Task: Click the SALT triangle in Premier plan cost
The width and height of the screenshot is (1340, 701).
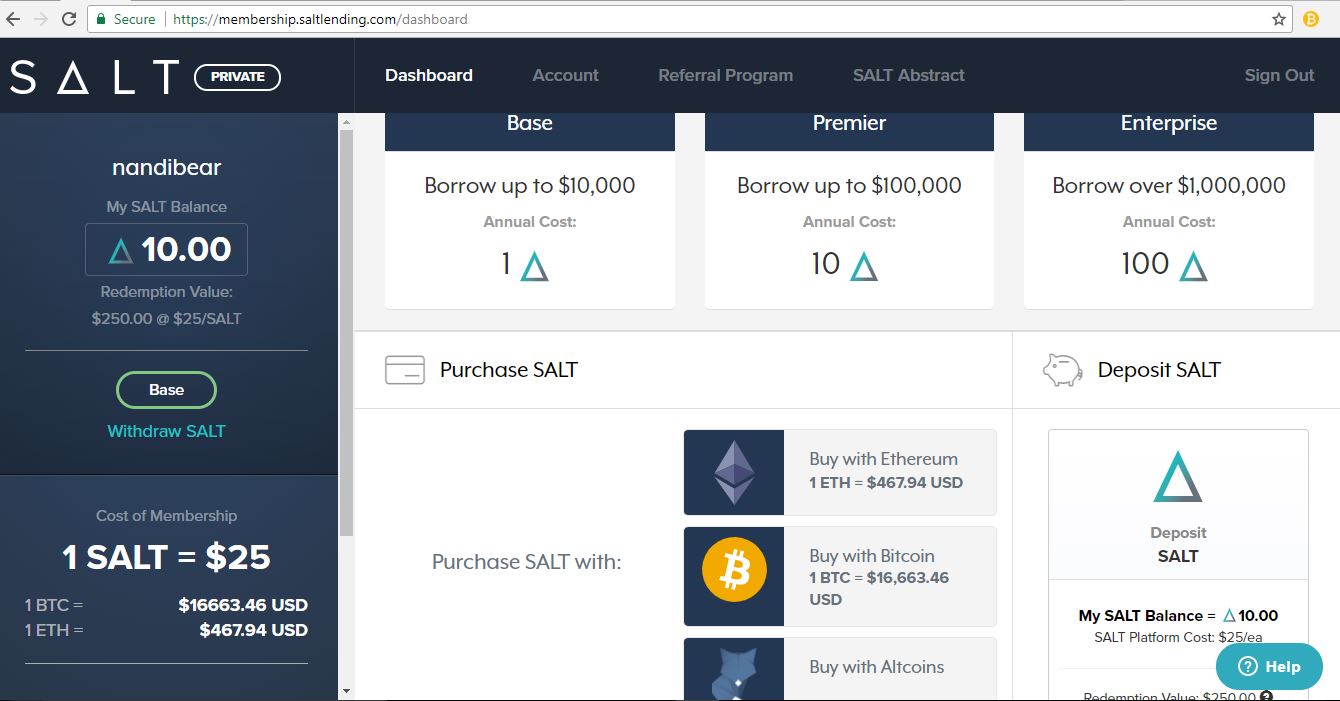Action: click(863, 266)
